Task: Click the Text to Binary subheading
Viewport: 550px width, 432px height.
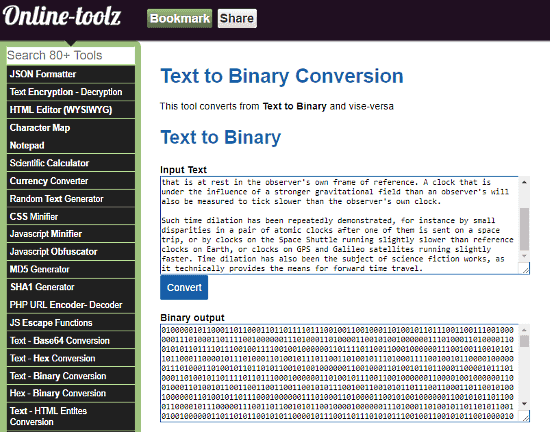Action: (221, 137)
